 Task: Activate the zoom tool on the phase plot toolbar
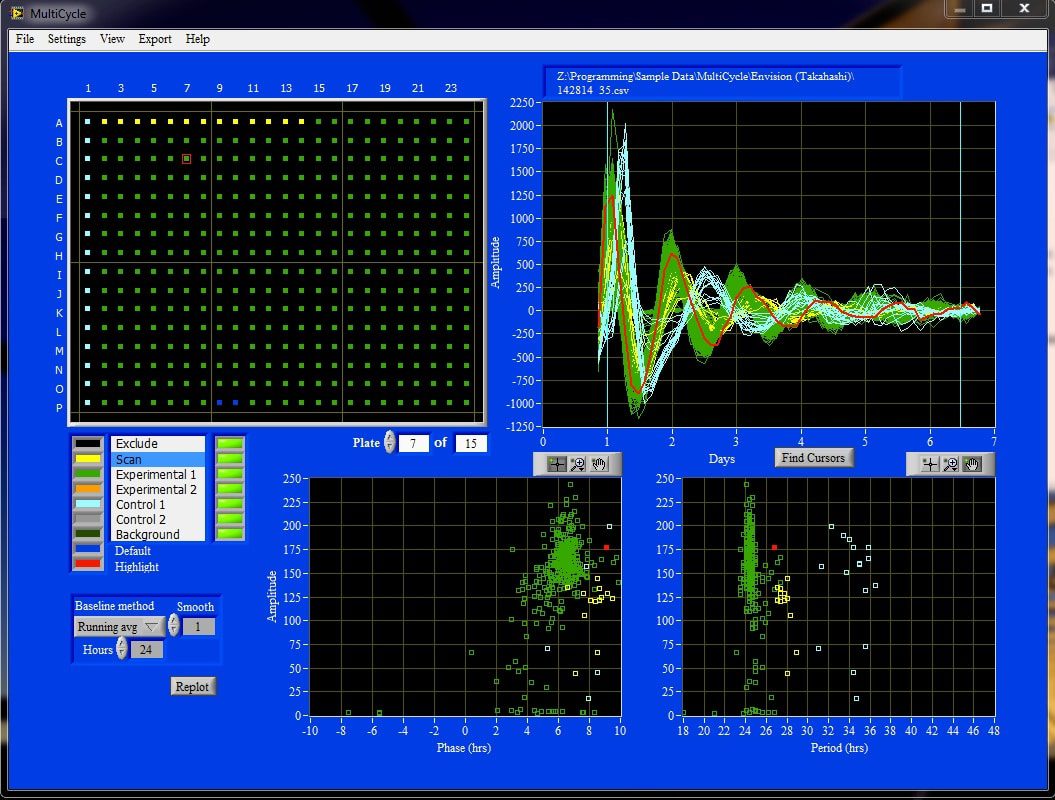578,462
